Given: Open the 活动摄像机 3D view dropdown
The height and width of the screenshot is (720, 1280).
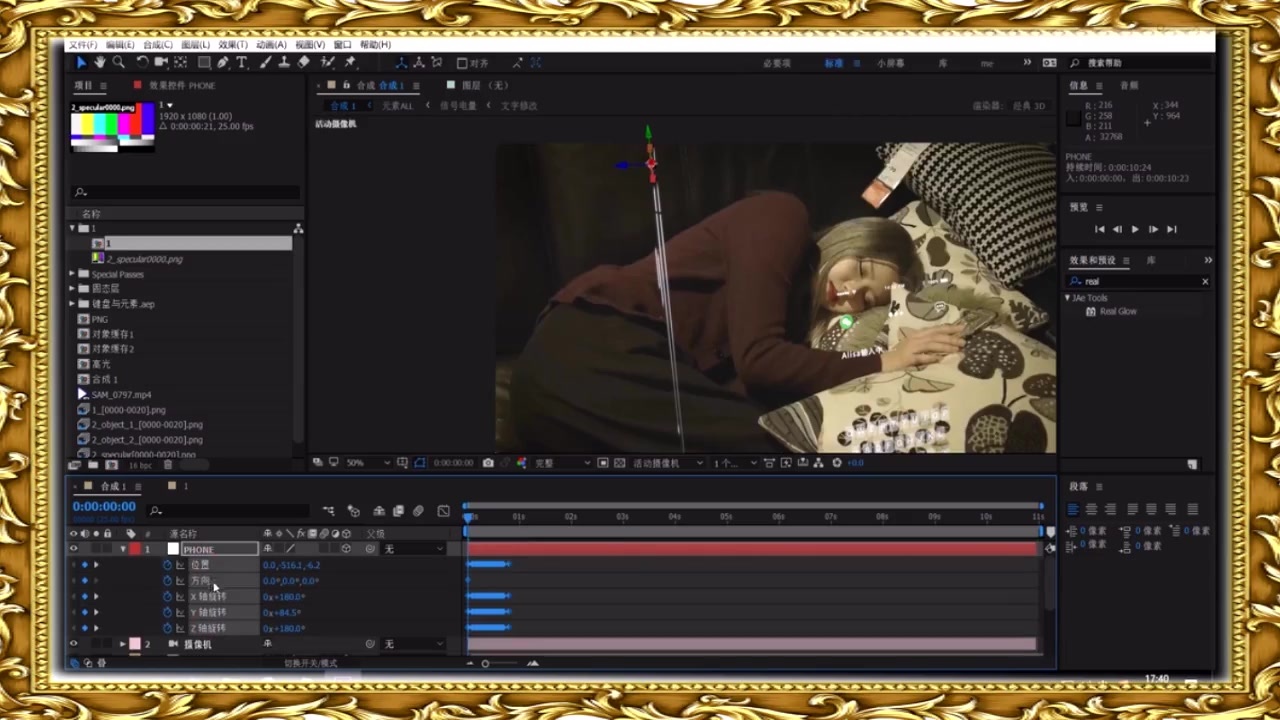Looking at the screenshot, I should click(x=668, y=463).
